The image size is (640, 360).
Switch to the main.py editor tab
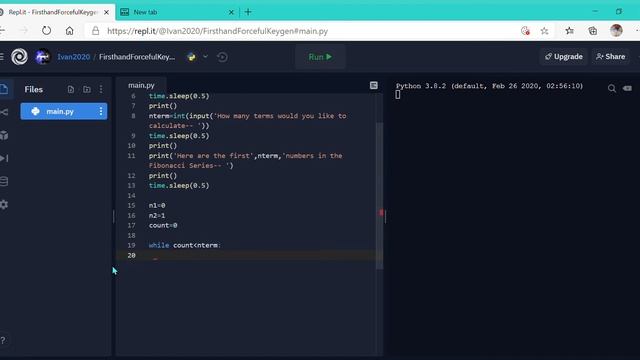point(141,85)
